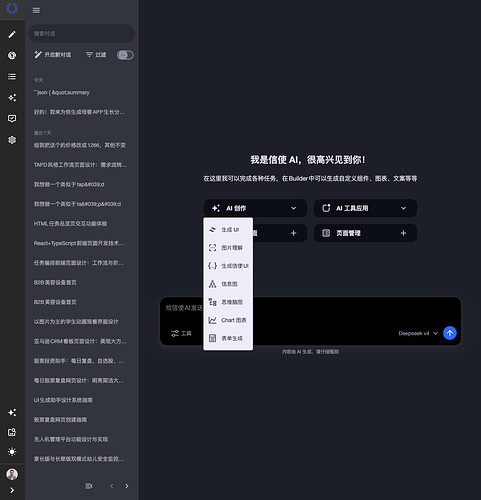Go to previous page with left arrow
Viewport: 481px width, 500px height.
tap(112, 486)
